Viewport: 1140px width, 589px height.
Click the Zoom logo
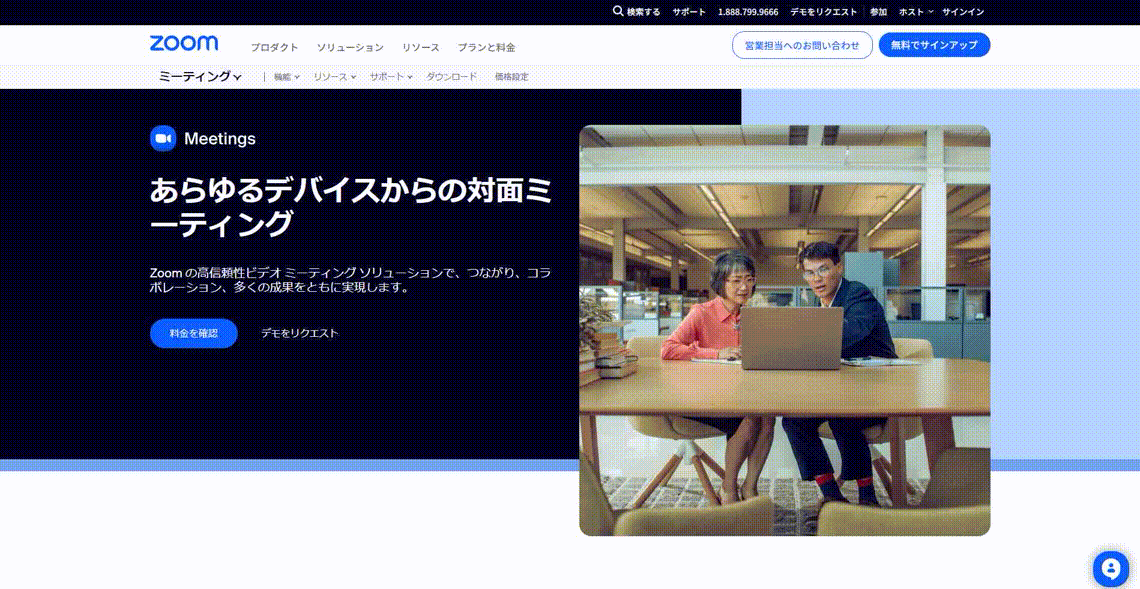(x=184, y=44)
